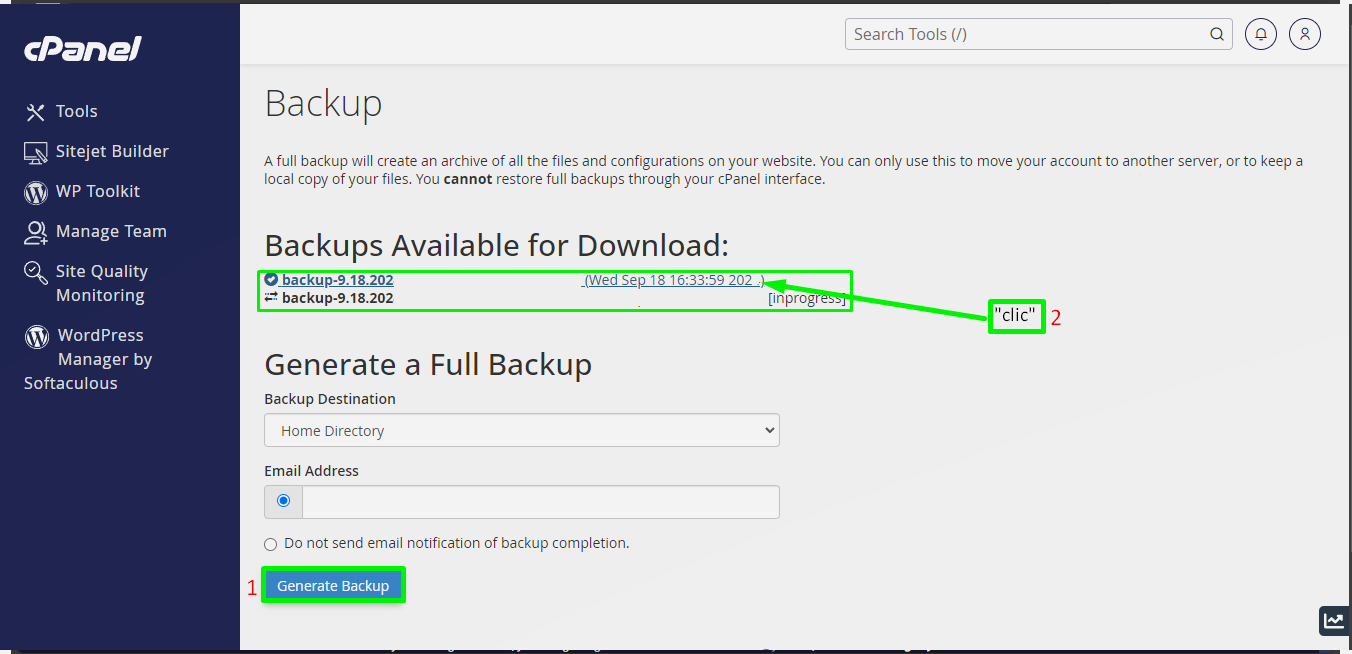Image resolution: width=1352 pixels, height=654 pixels.
Task: Click the notification bell icon
Action: tap(1260, 33)
